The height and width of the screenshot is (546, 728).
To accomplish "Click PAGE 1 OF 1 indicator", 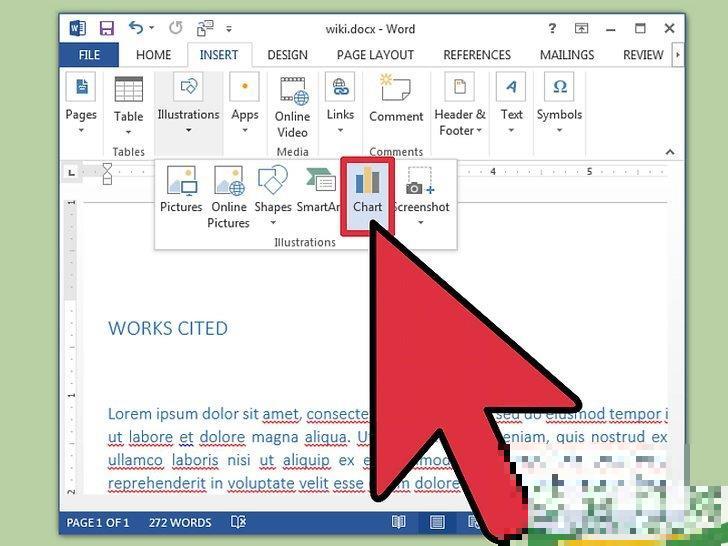I will (98, 522).
